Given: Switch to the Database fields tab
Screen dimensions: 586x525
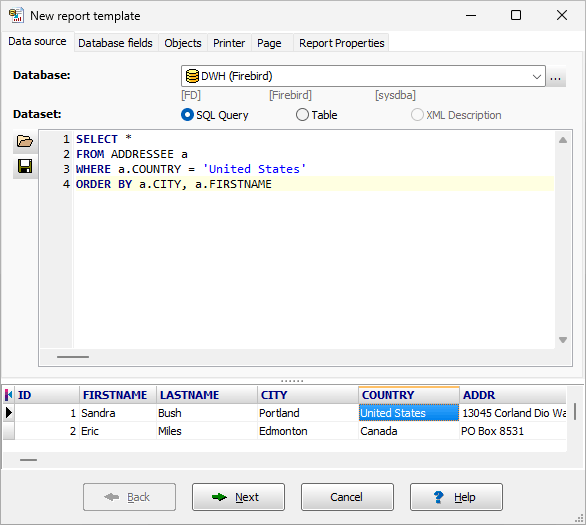Looking at the screenshot, I should (x=115, y=43).
